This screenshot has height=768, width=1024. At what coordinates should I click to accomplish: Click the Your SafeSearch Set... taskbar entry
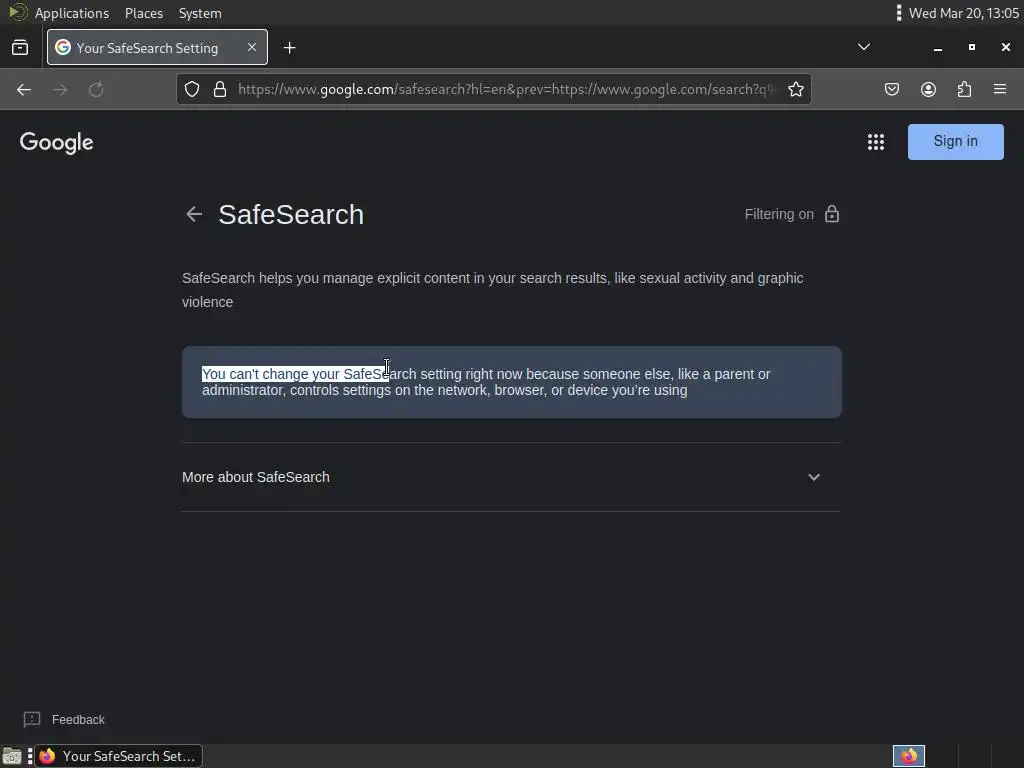(118, 756)
